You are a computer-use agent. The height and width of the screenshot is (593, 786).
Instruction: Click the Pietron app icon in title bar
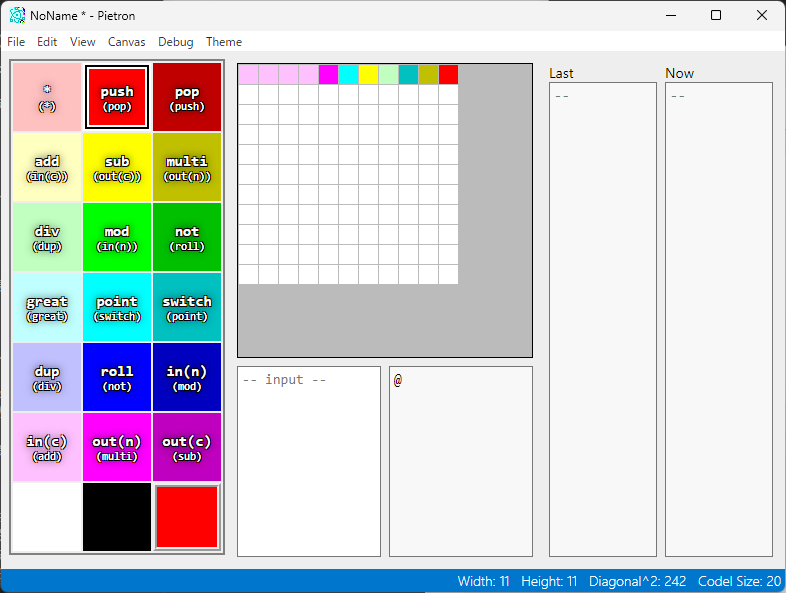[x=17, y=15]
